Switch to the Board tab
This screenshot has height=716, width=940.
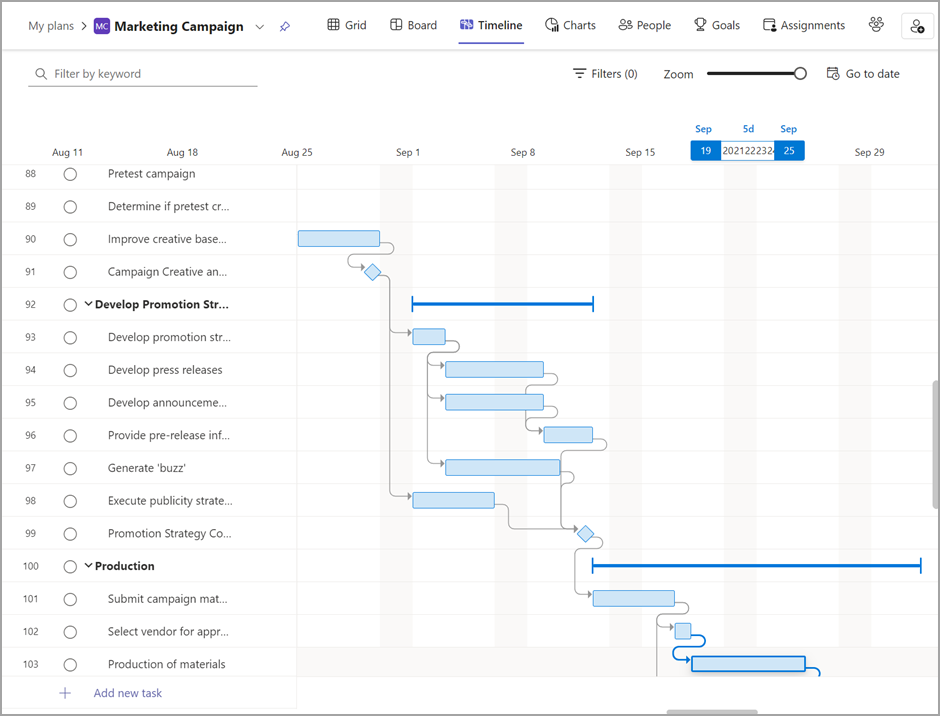[413, 25]
